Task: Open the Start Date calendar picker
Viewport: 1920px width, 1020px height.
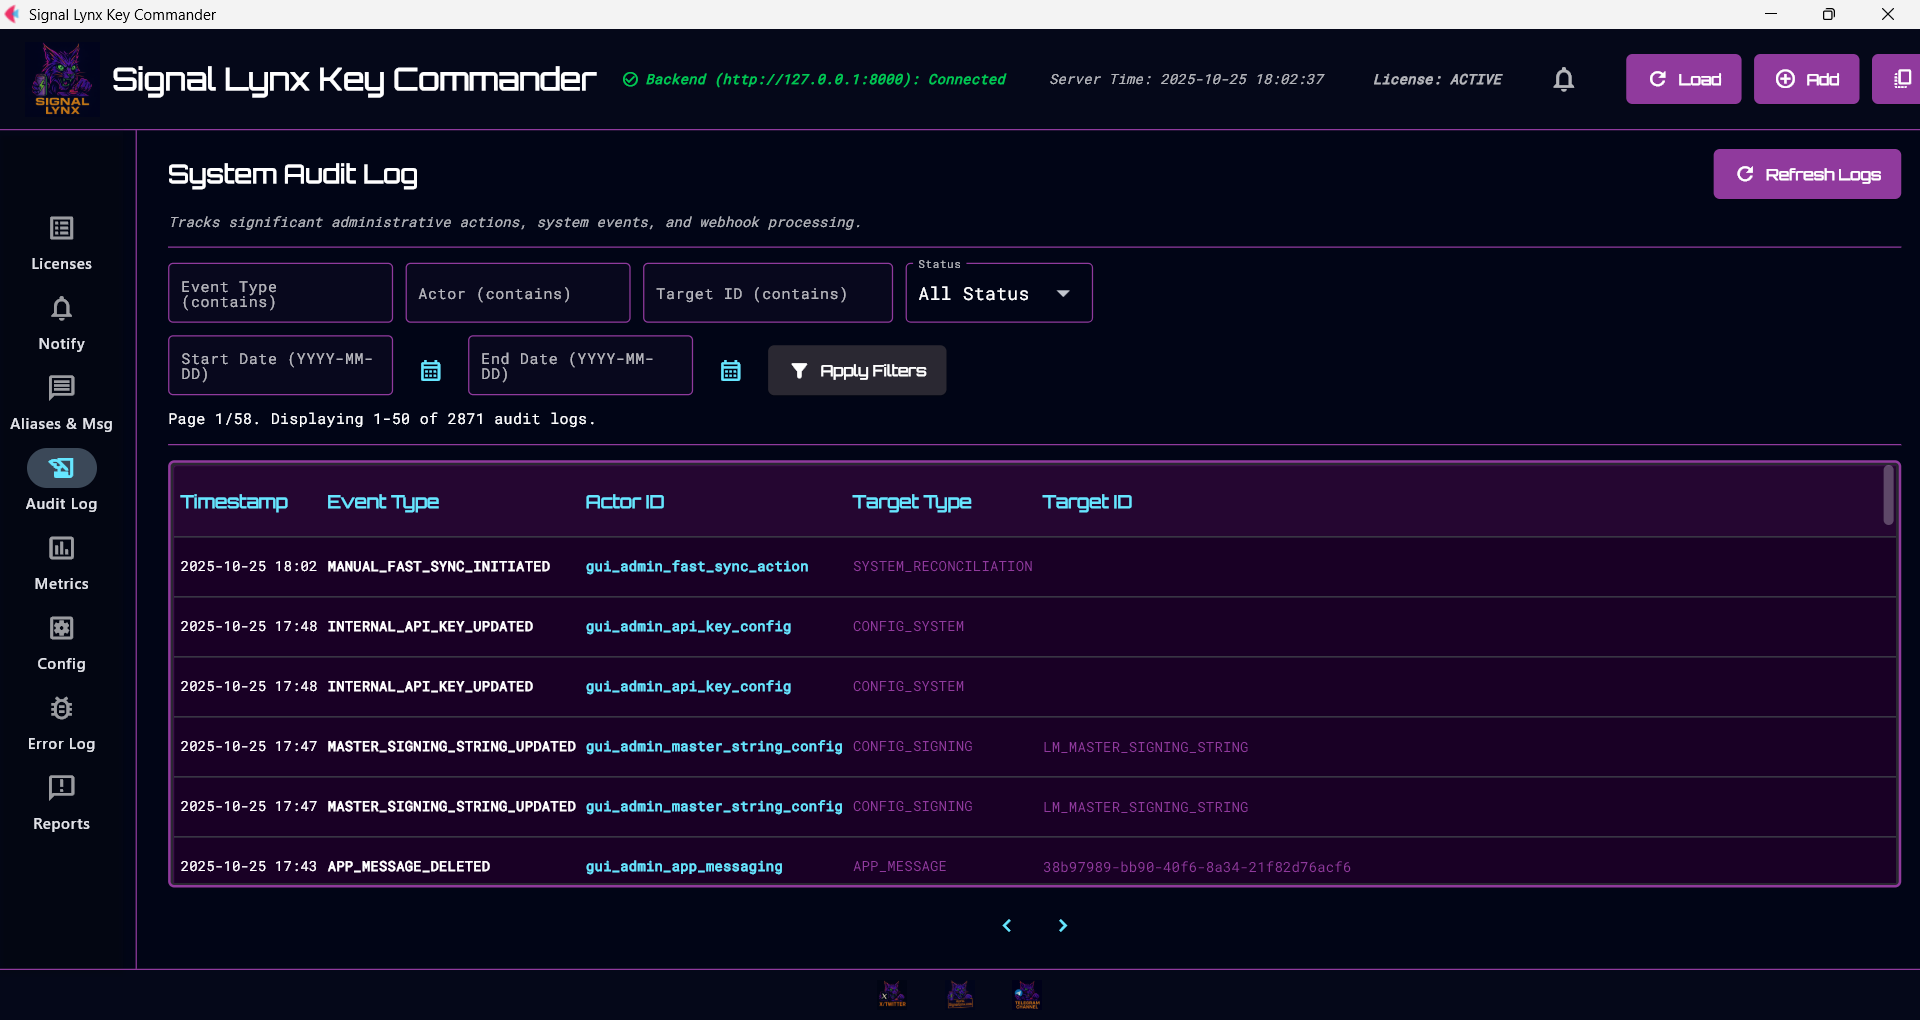Action: point(430,370)
